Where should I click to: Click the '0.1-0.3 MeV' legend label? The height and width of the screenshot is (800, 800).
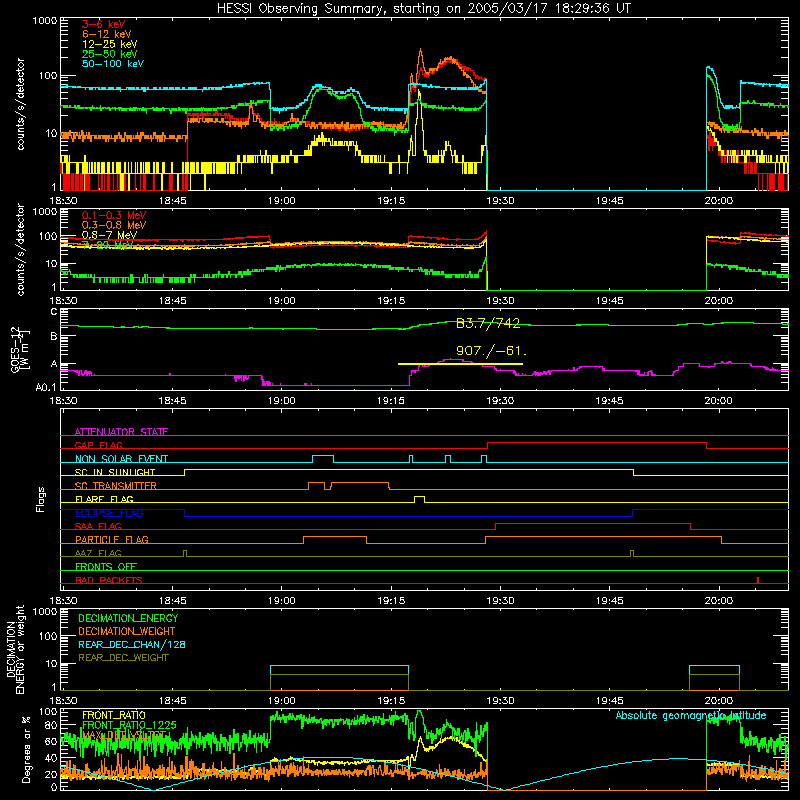(x=114, y=215)
